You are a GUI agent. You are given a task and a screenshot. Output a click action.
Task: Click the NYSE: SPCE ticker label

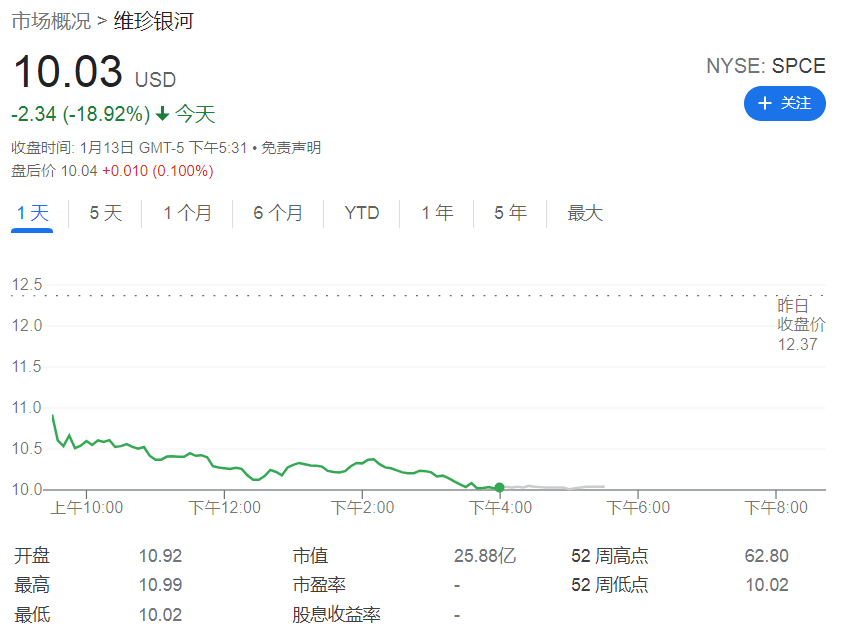click(766, 66)
